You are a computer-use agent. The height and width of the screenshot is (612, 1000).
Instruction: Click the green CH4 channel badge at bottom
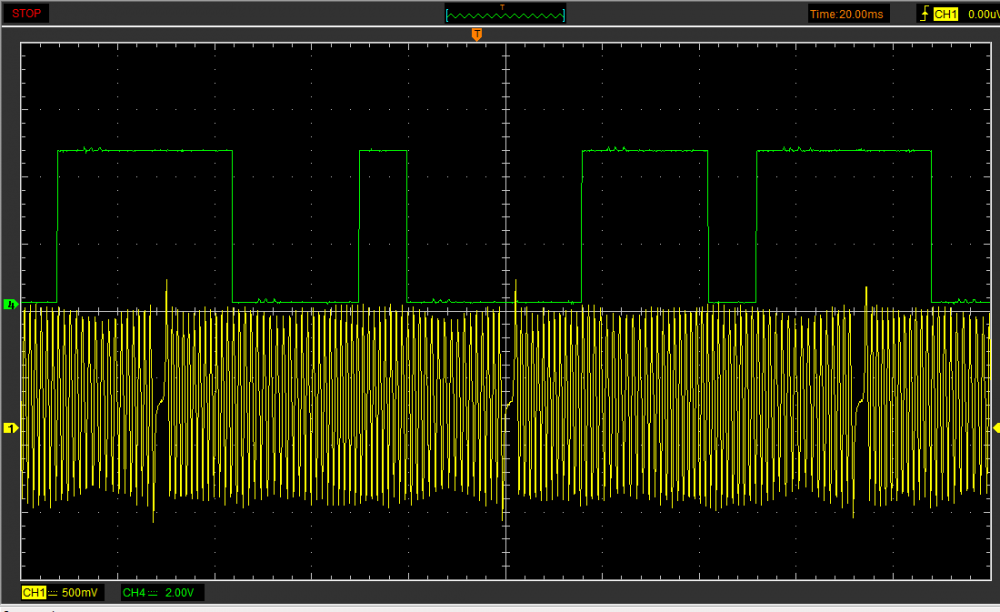click(133, 593)
